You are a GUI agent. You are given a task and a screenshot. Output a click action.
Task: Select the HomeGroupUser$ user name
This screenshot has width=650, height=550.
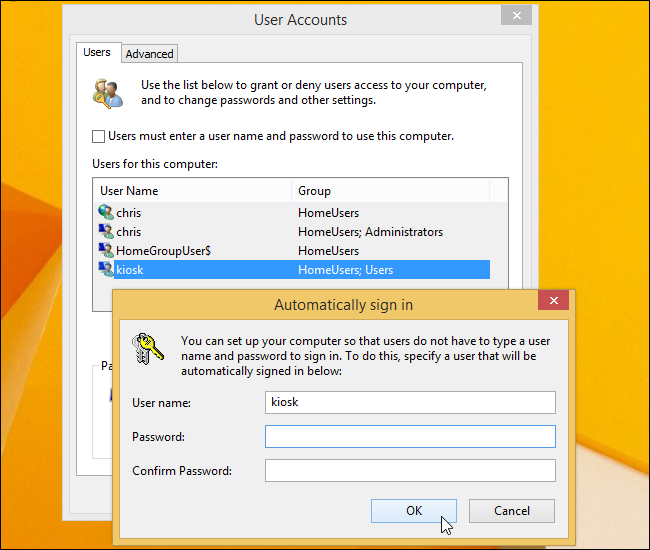(163, 251)
